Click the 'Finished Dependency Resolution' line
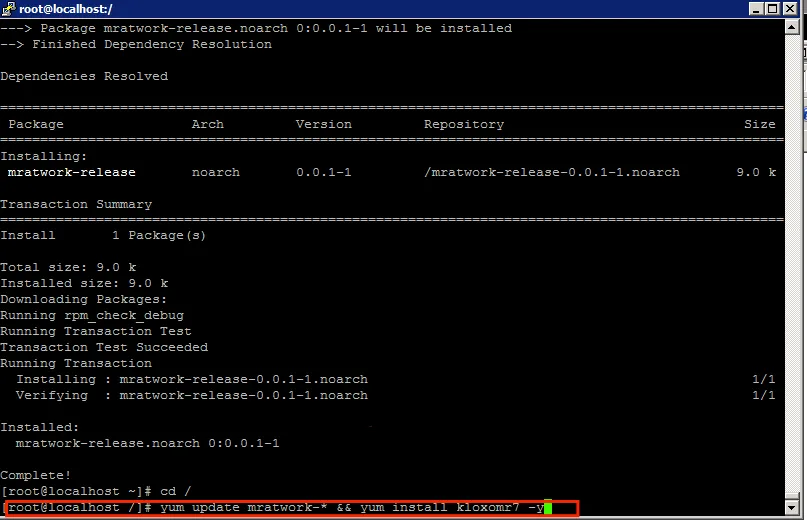 (136, 44)
